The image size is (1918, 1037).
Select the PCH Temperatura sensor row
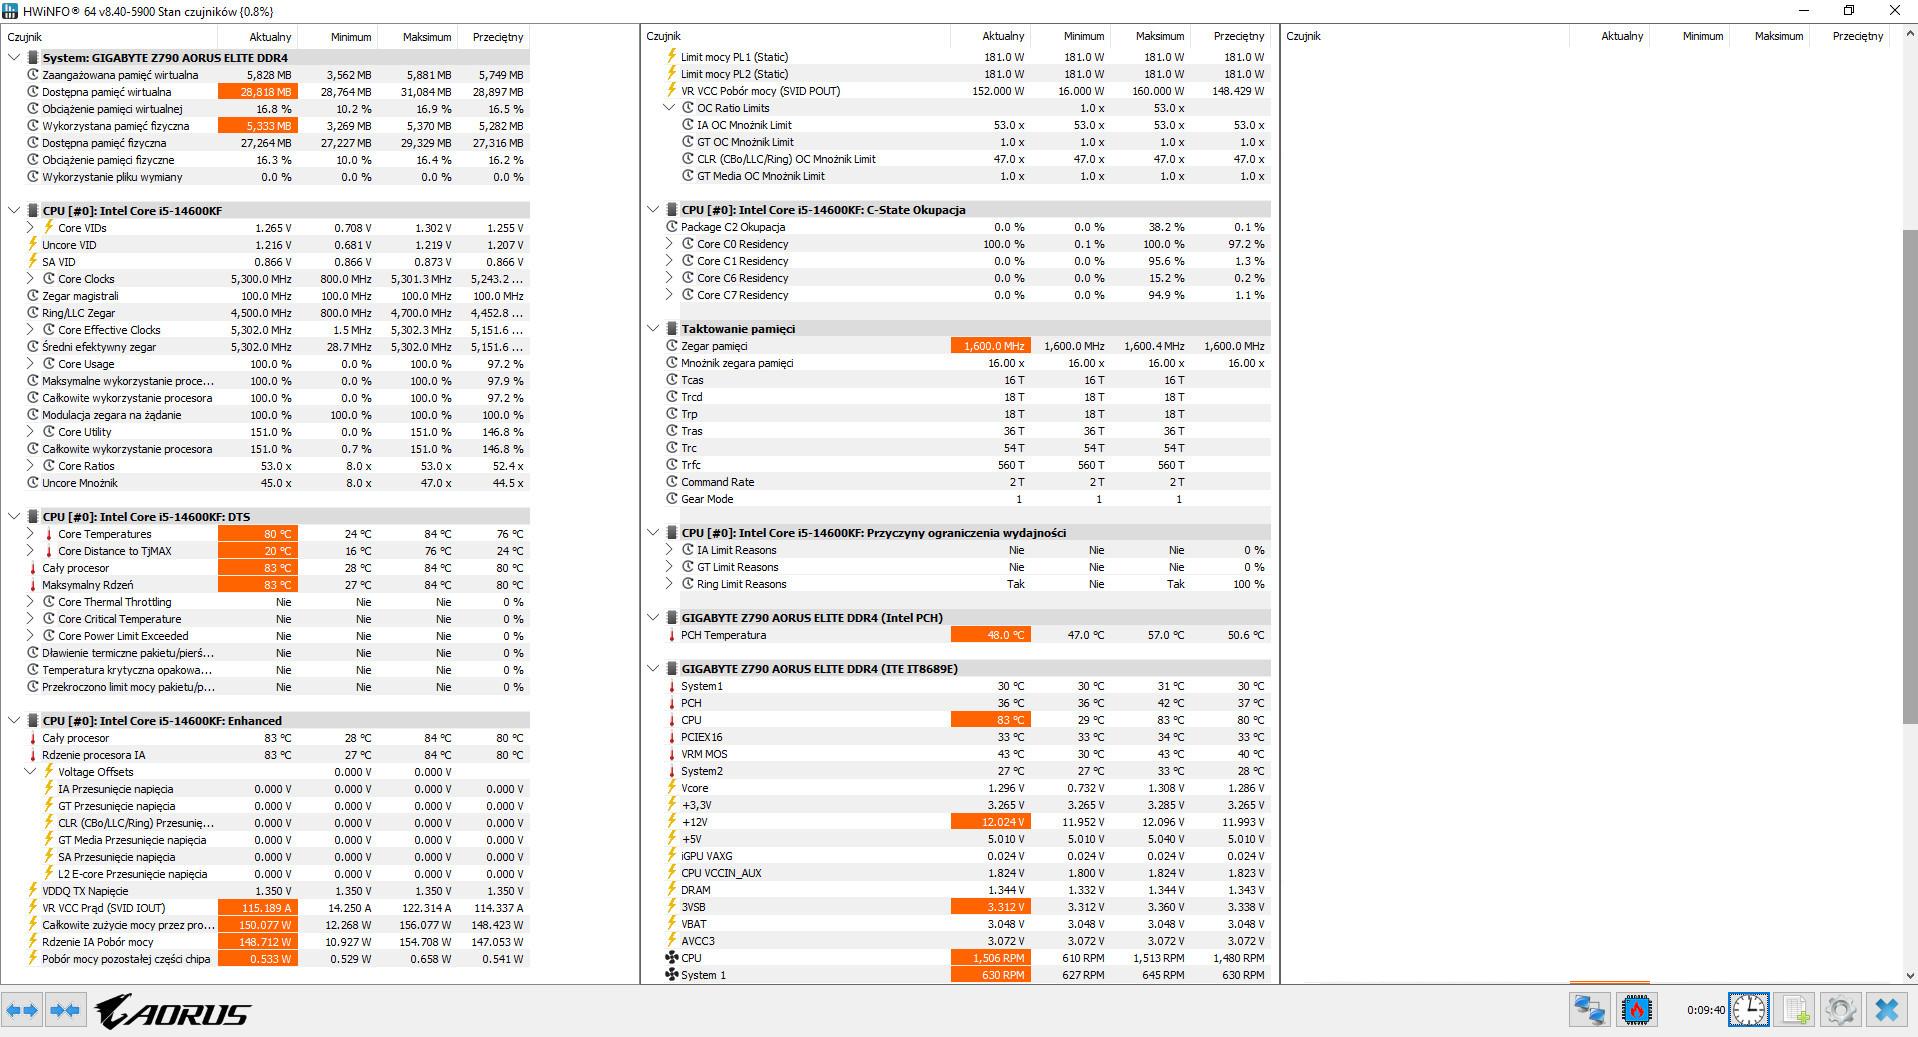click(723, 635)
